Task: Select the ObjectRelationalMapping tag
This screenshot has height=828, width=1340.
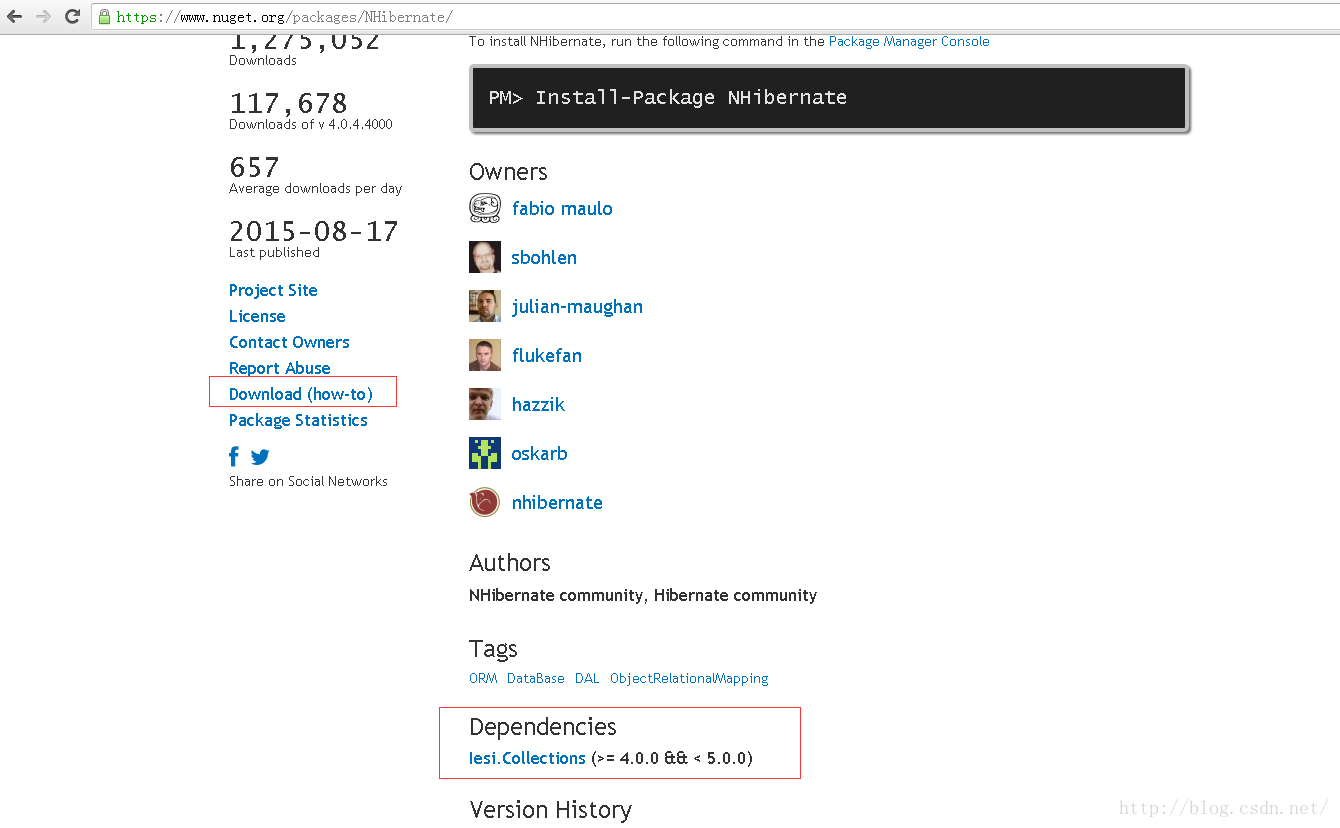Action: [x=689, y=678]
